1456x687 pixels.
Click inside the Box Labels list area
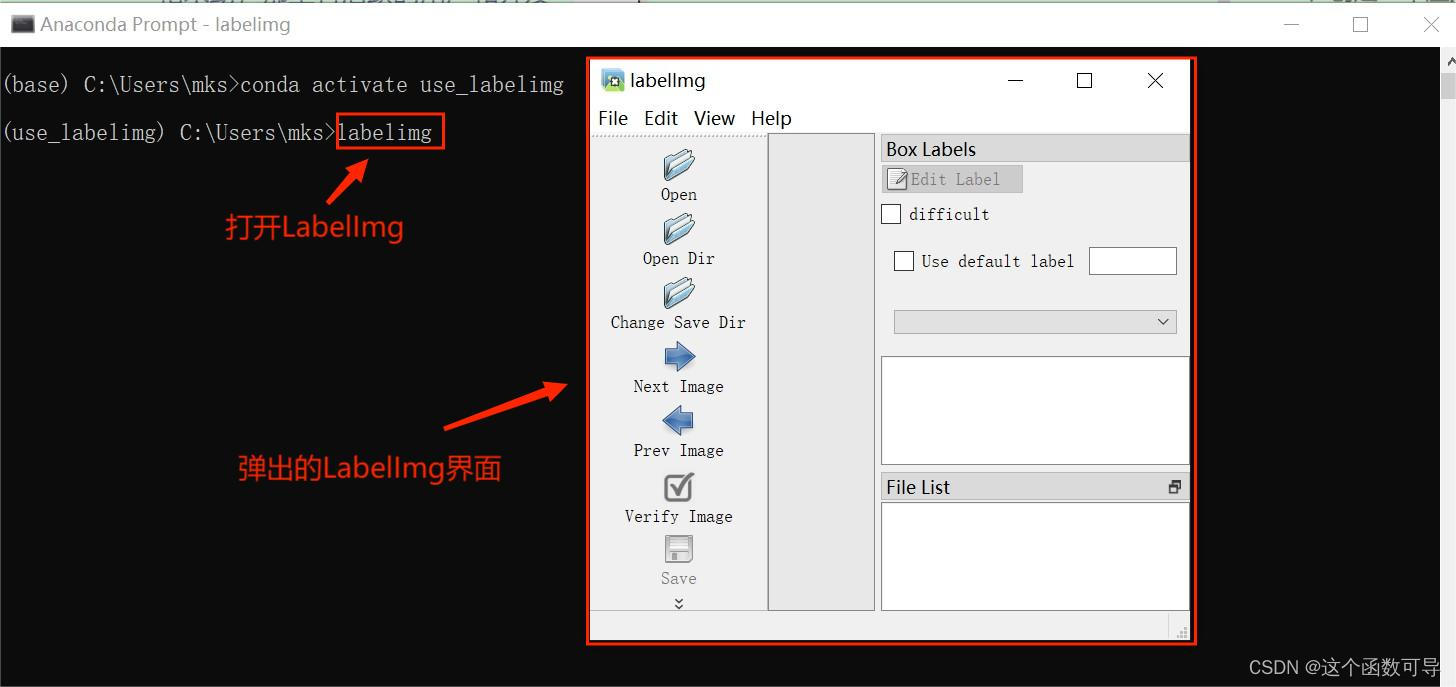tap(1035, 410)
